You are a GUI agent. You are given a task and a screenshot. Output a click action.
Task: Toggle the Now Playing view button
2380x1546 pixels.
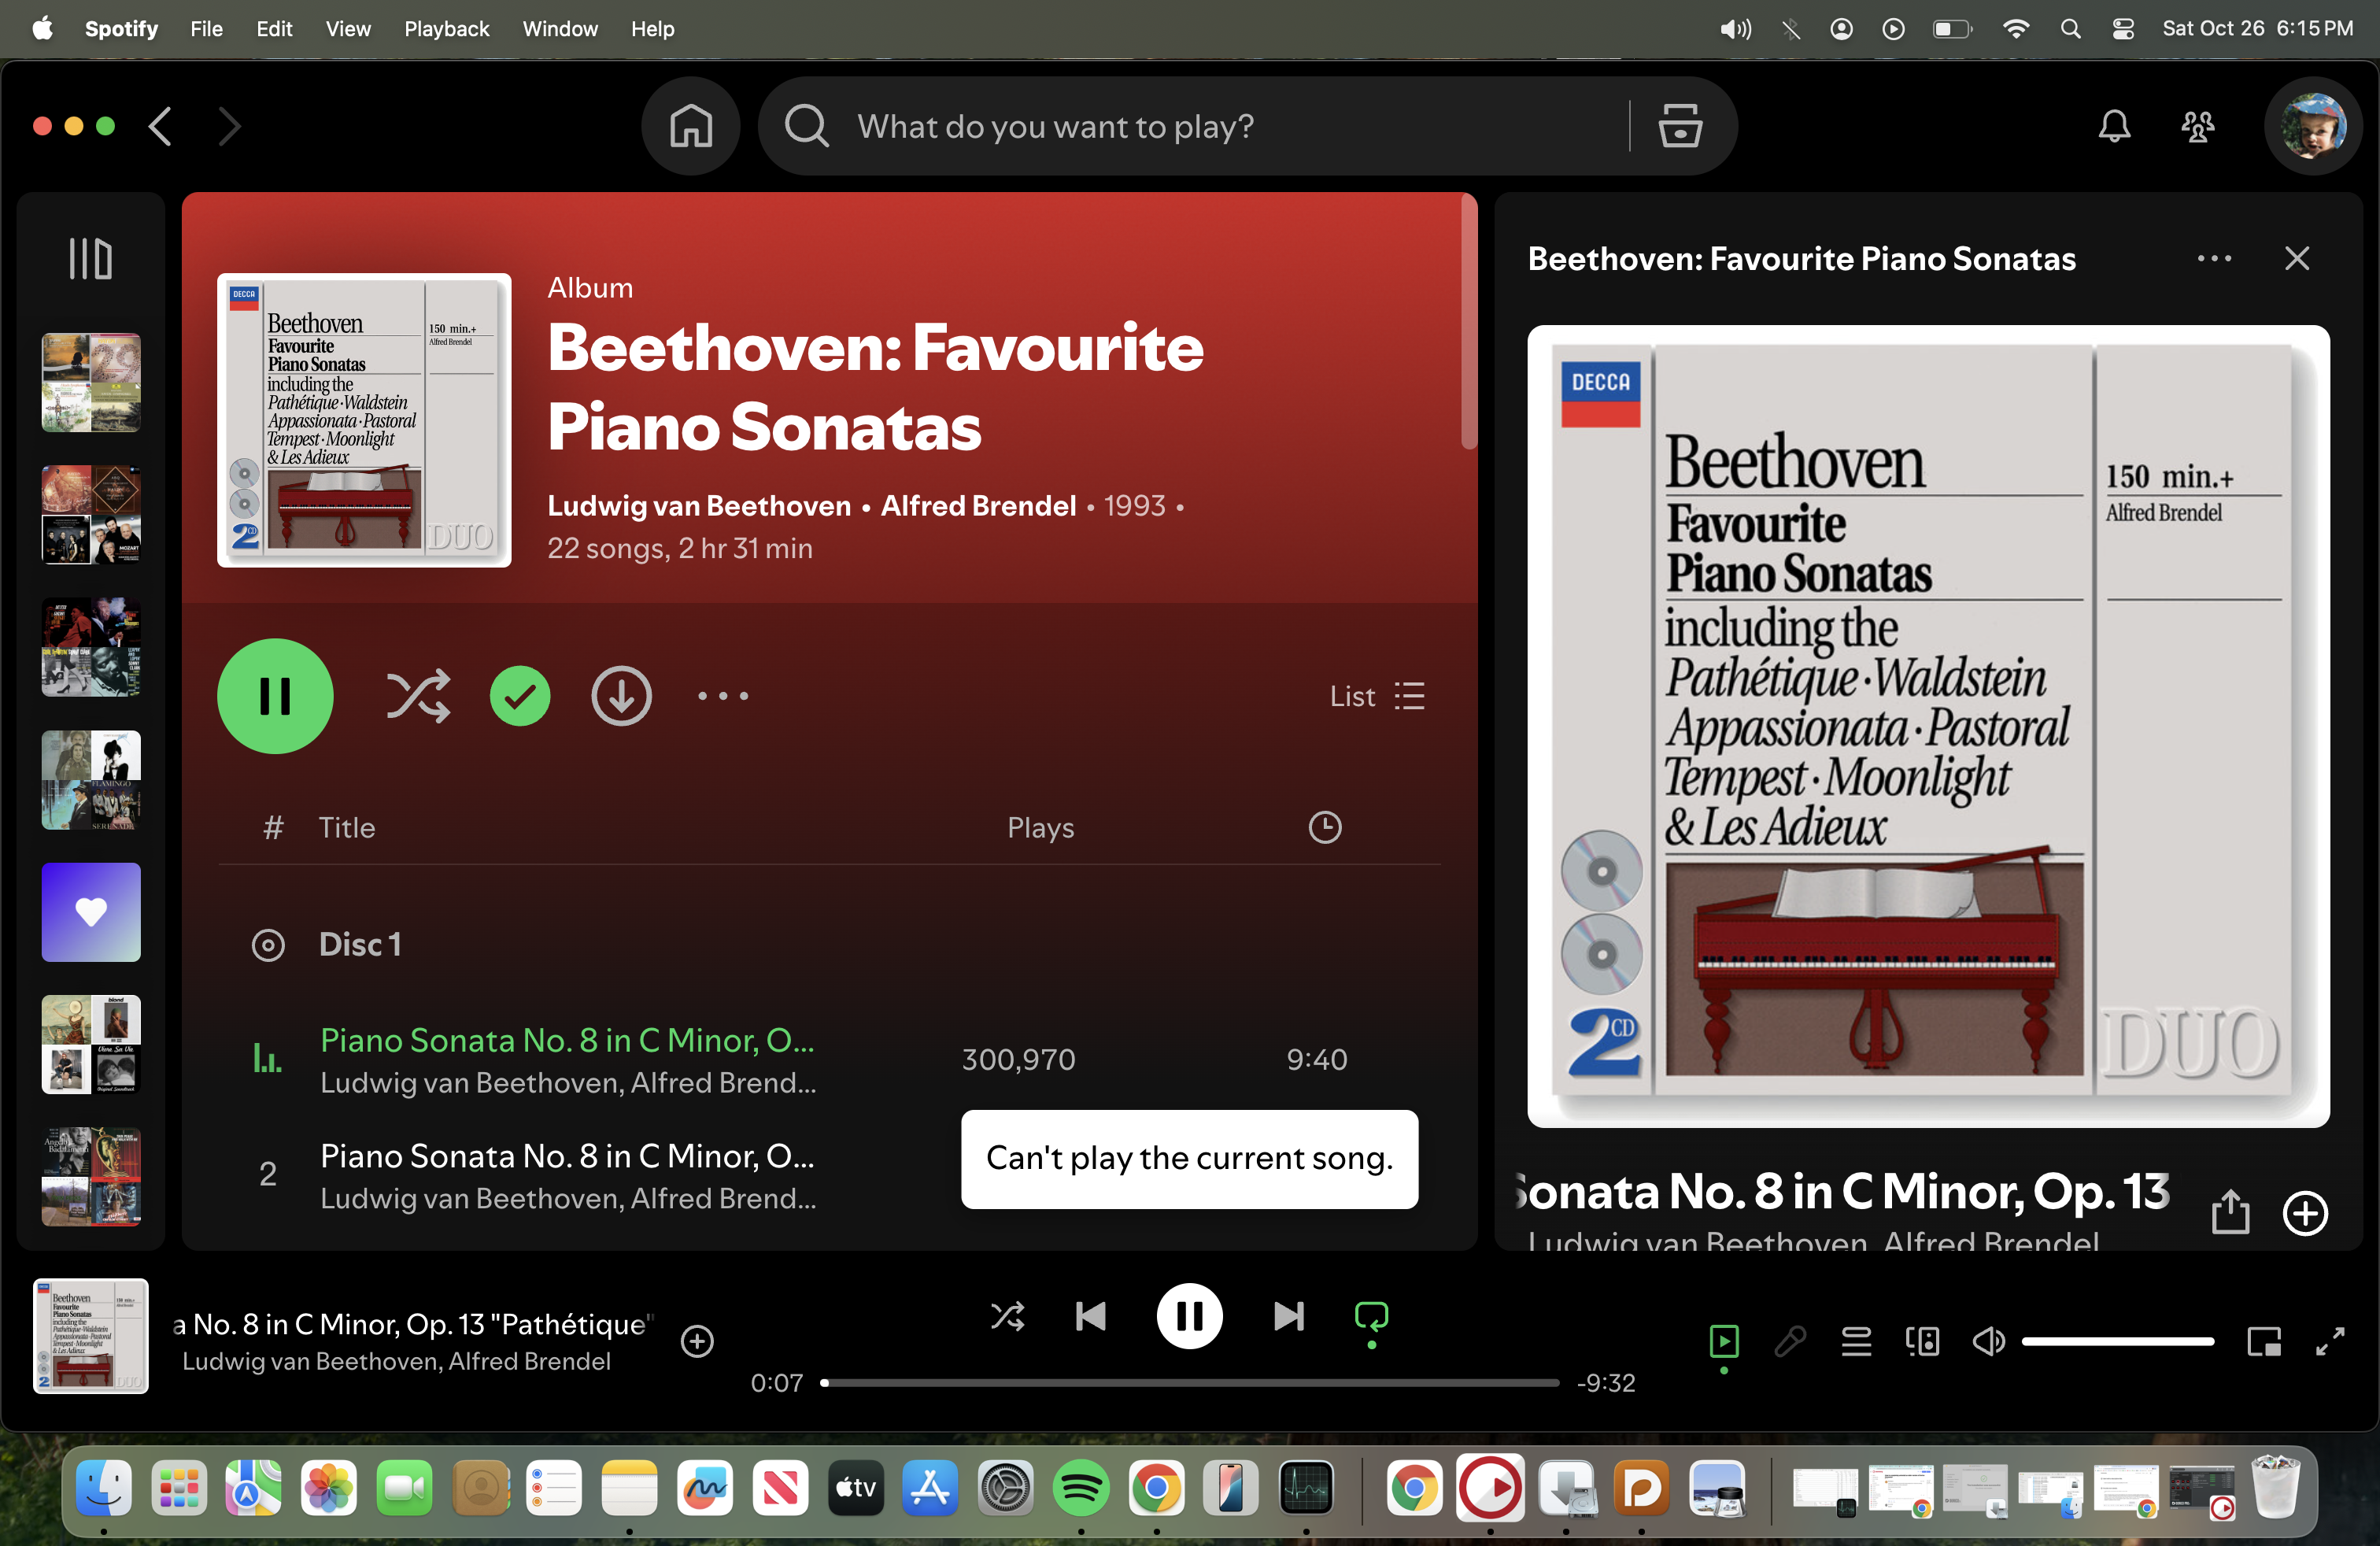1724,1341
